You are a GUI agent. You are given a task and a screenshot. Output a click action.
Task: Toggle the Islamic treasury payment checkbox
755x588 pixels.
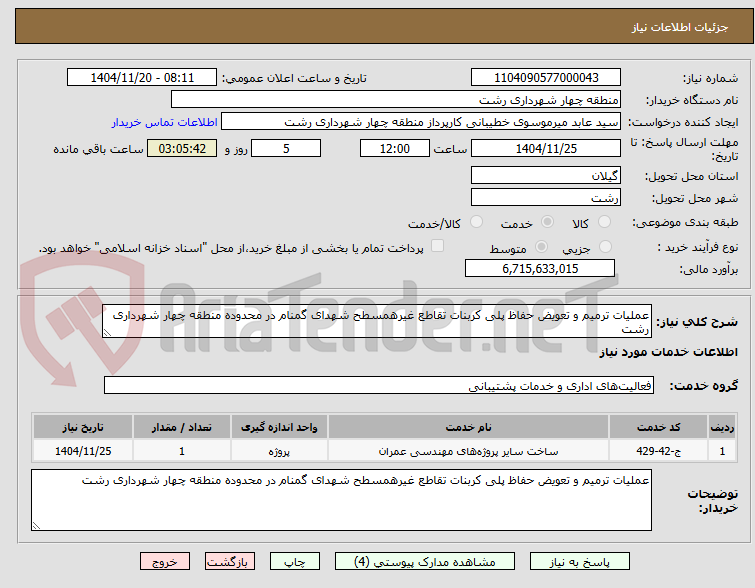pos(437,246)
